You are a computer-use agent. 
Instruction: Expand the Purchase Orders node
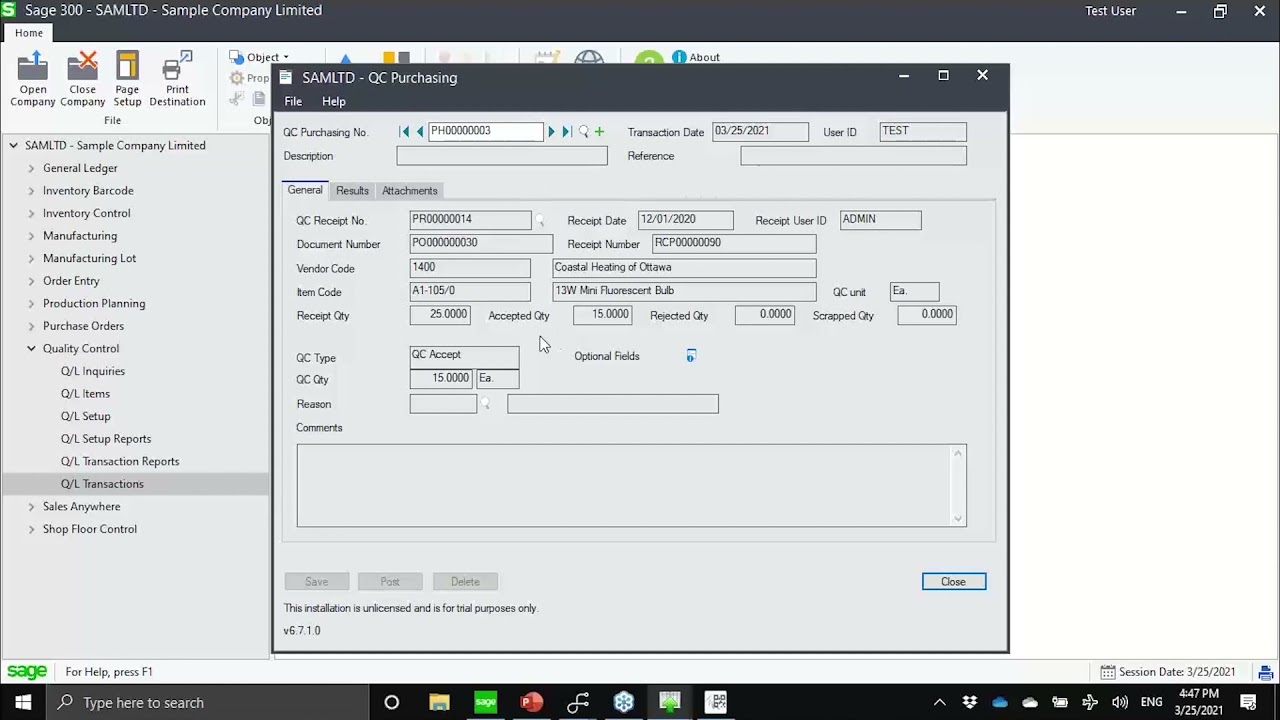[31, 326]
